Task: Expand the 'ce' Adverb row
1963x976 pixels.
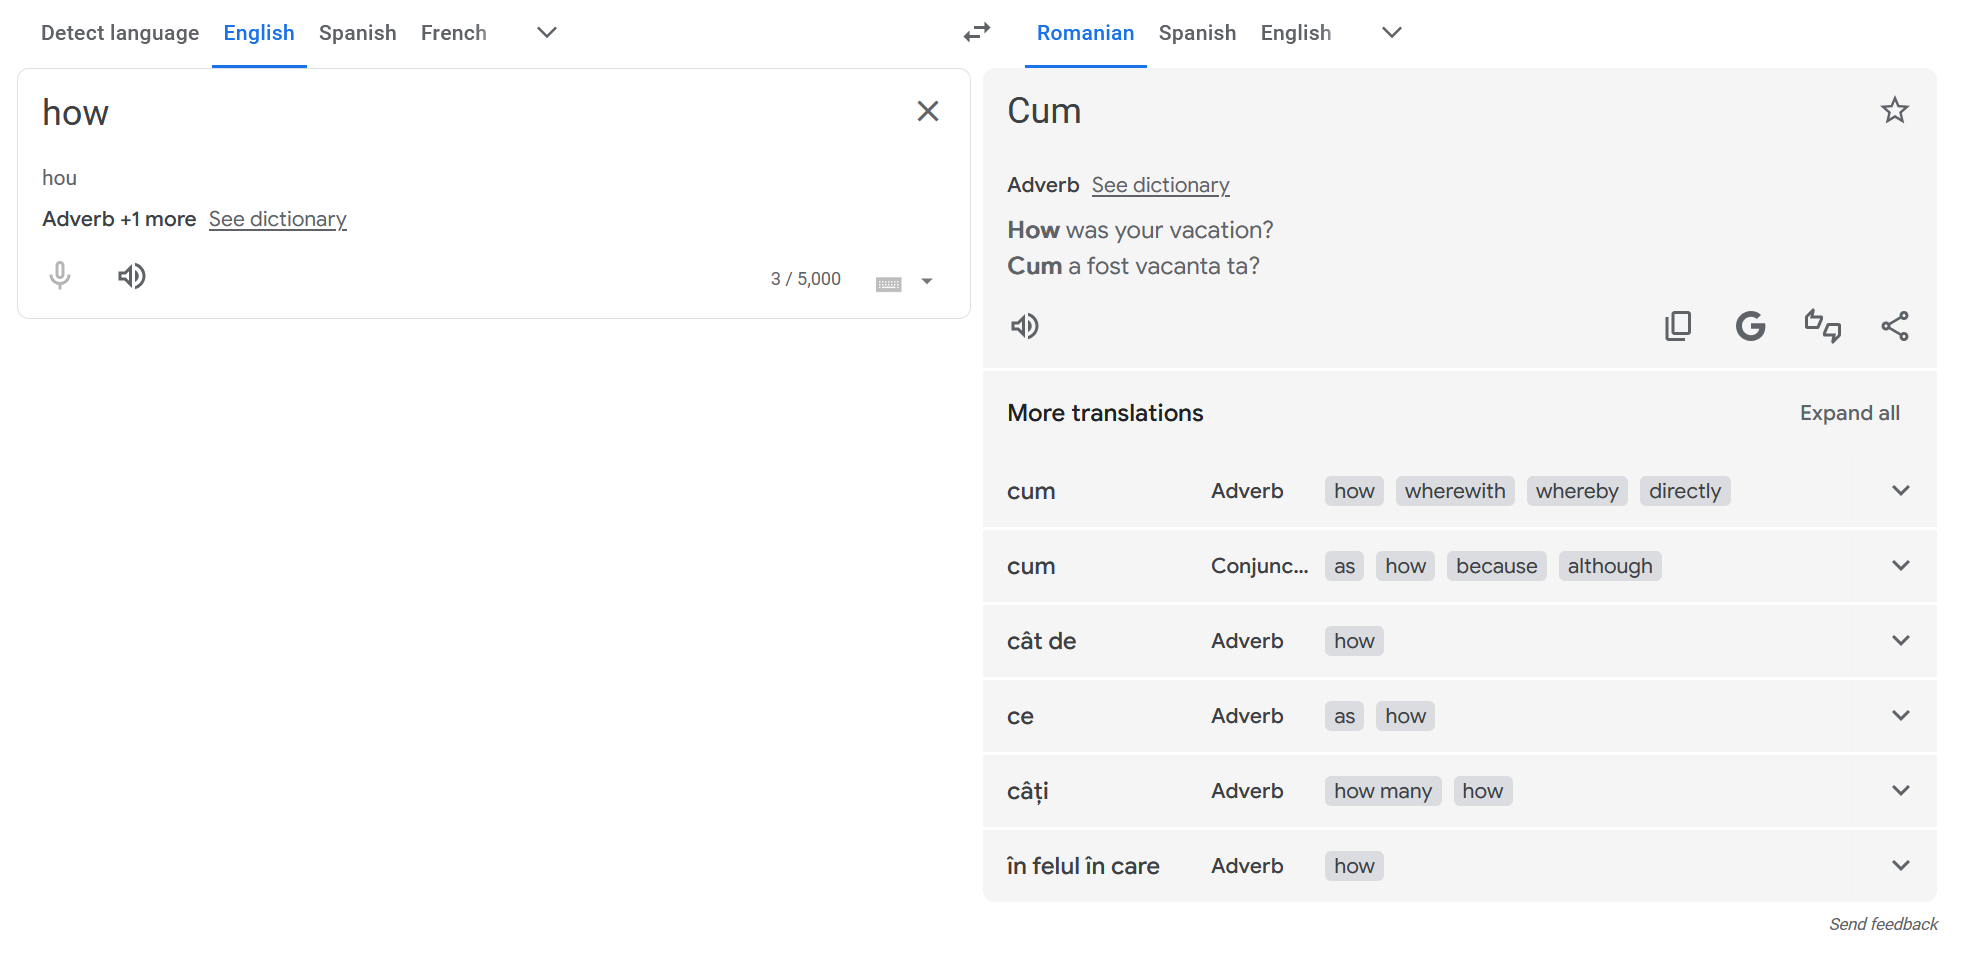Action: coord(1901,715)
